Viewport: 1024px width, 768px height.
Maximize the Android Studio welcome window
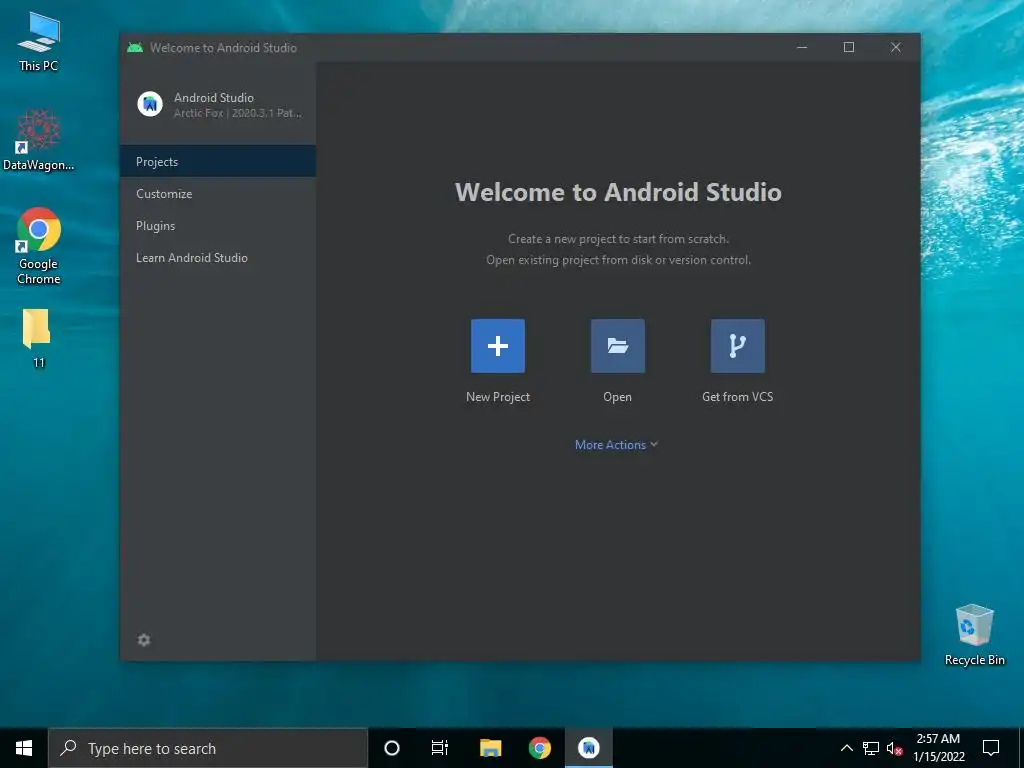pyautogui.click(x=849, y=47)
